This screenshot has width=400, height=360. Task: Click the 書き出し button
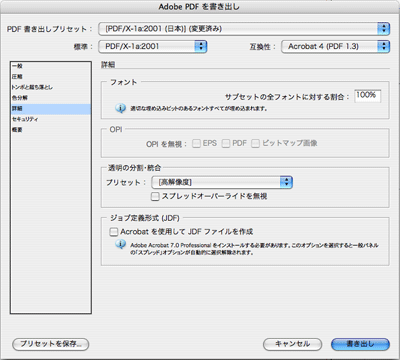point(360,344)
